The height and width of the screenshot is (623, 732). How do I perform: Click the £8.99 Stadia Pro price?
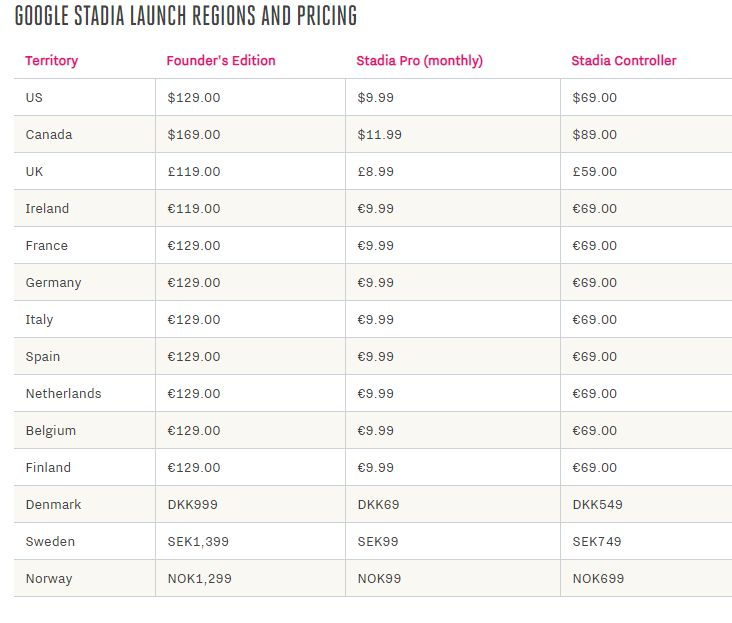click(x=375, y=172)
